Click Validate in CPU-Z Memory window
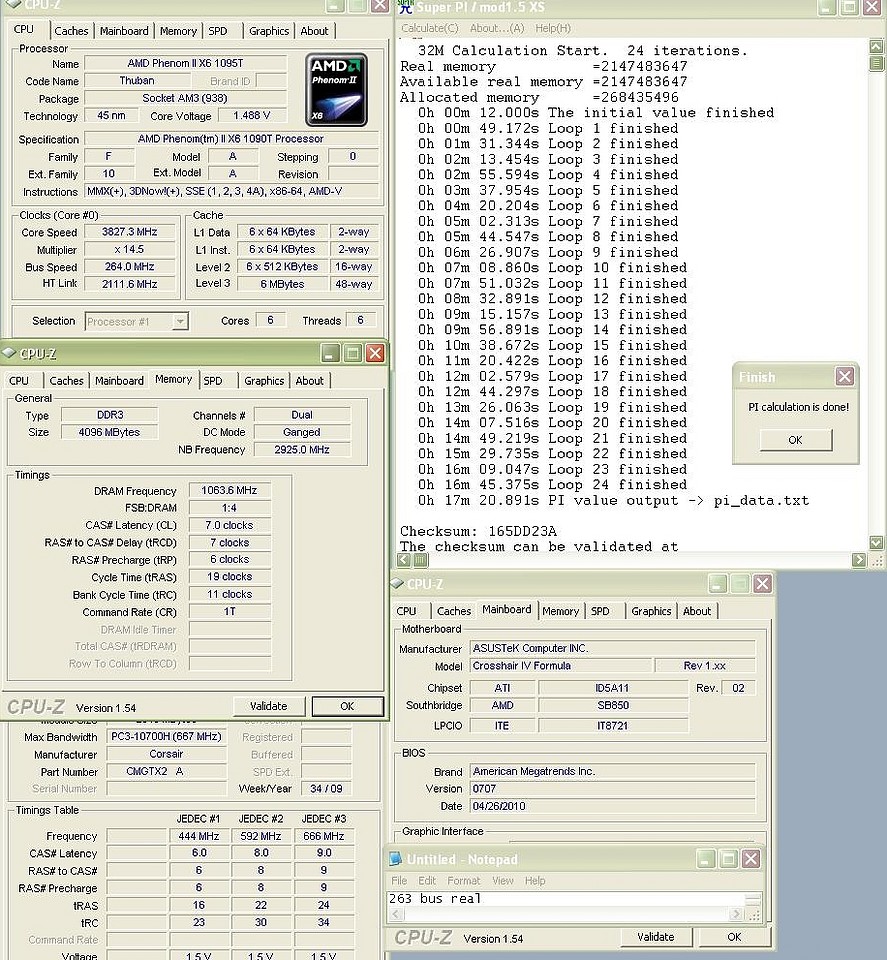 pyautogui.click(x=269, y=706)
